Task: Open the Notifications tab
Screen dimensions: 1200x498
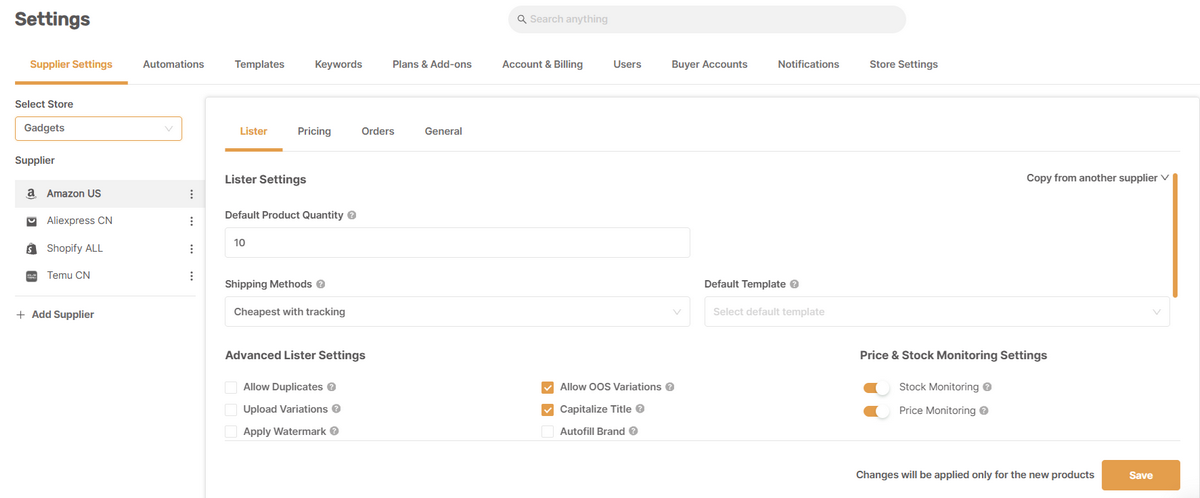Action: coord(808,64)
